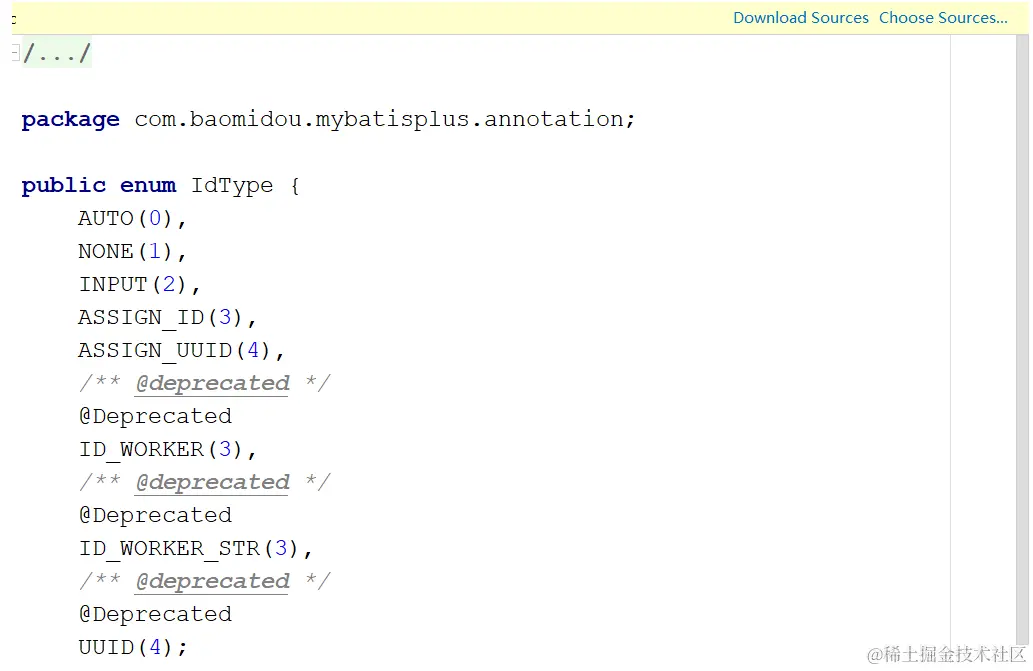
Task: Click the ASSIGN_ID enum constant
Action: pos(141,317)
